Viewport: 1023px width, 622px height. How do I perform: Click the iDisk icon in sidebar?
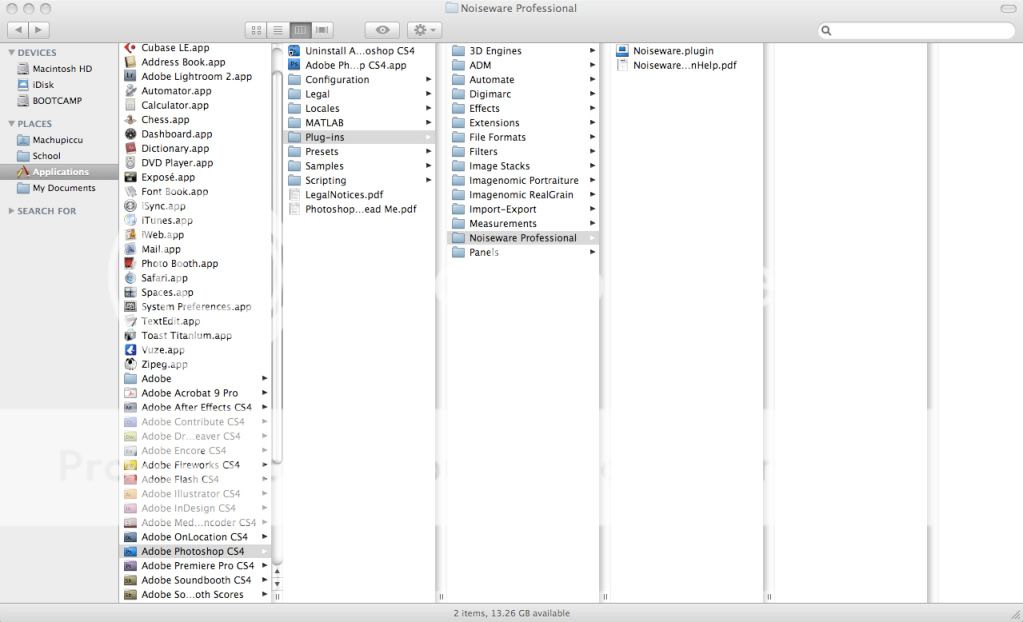tap(23, 85)
